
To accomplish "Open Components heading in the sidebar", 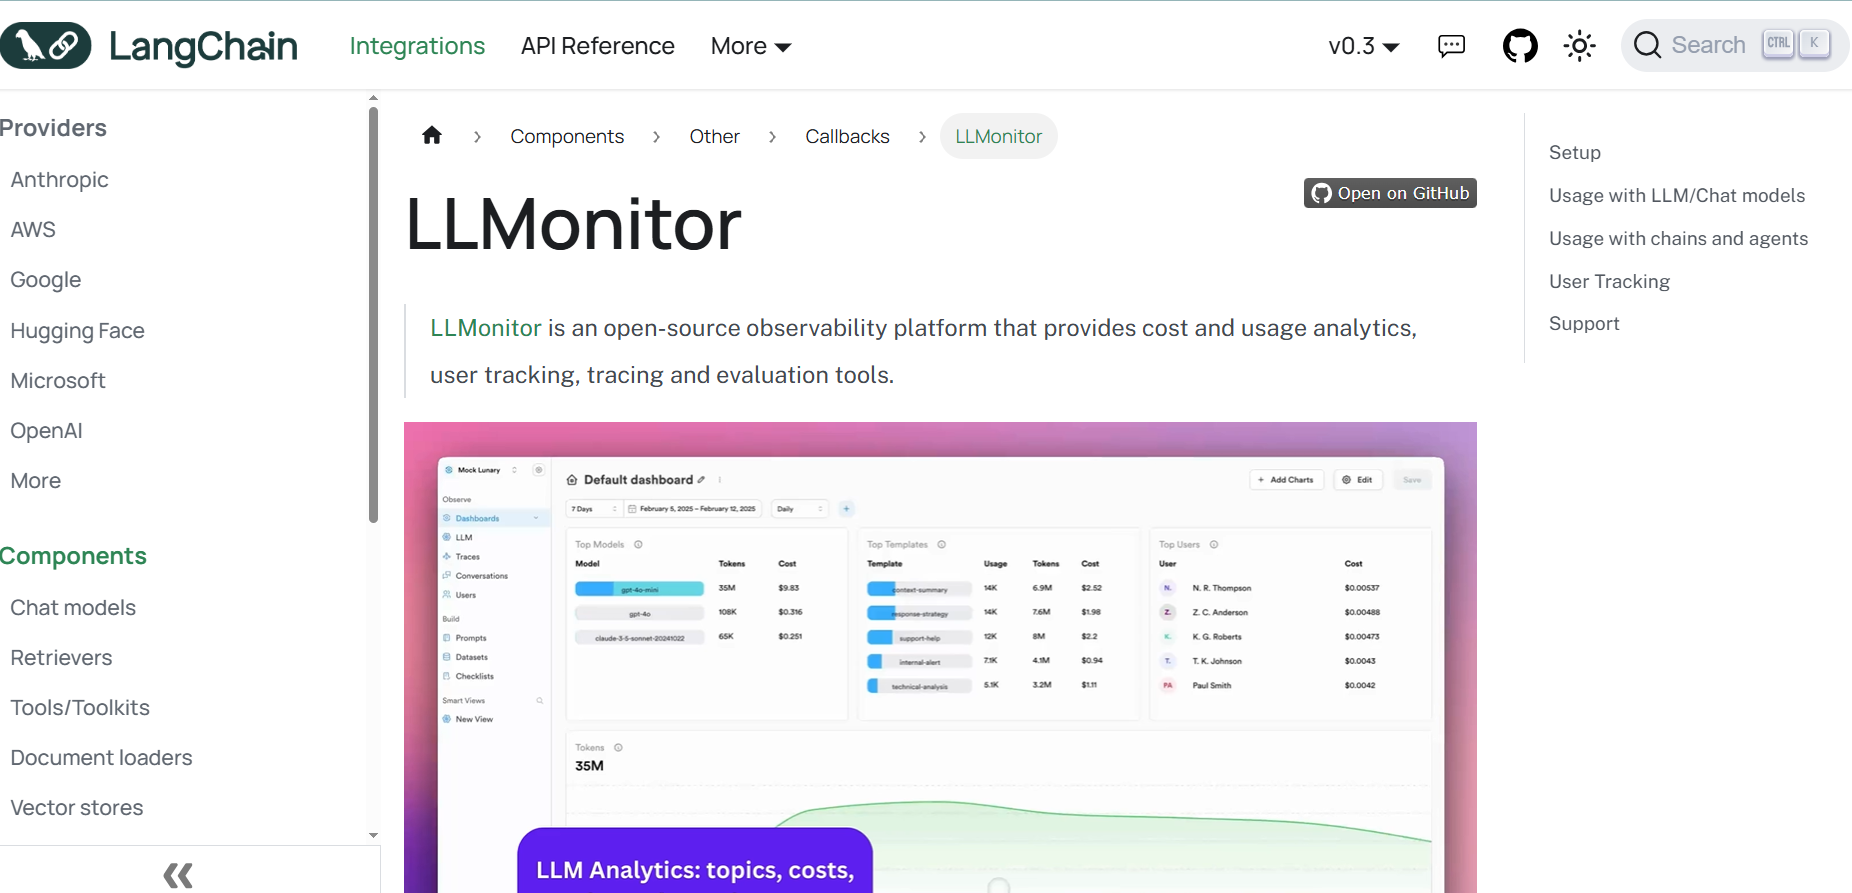I will click(73, 556).
